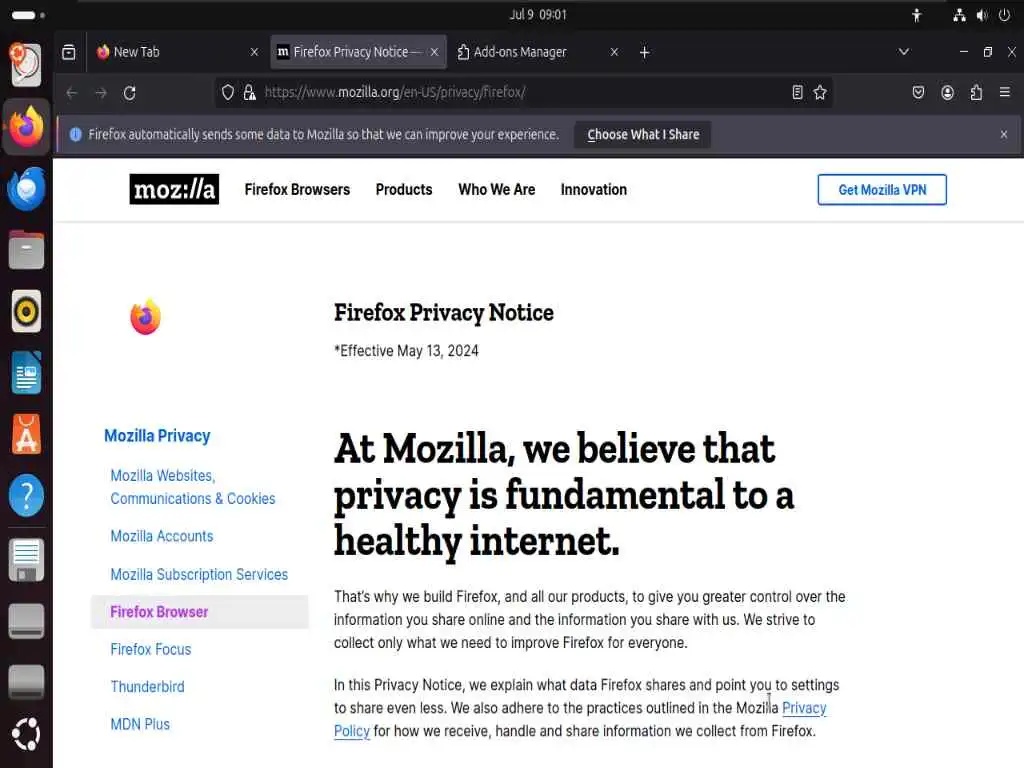Launch Thunderbird Mail from the dock
The width and height of the screenshot is (1024, 768).
coord(26,189)
